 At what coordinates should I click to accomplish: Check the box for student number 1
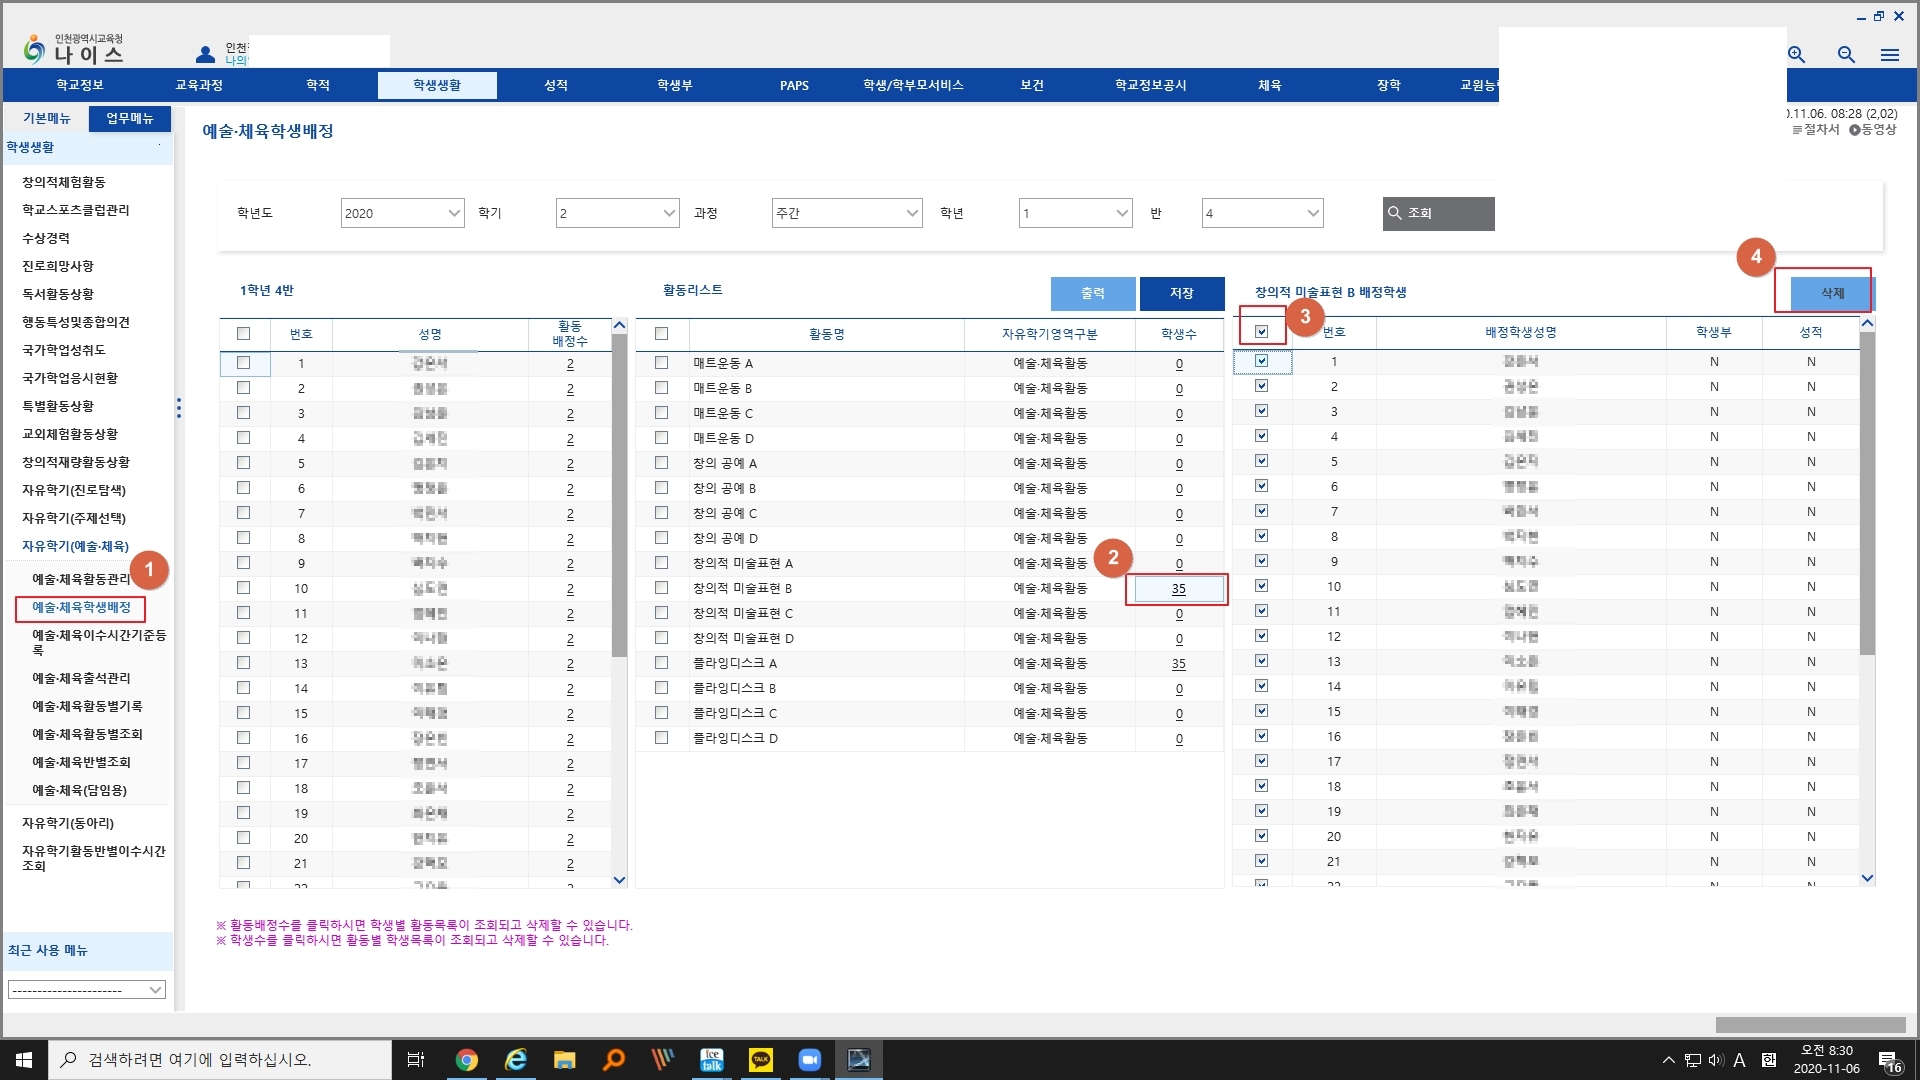click(243, 363)
